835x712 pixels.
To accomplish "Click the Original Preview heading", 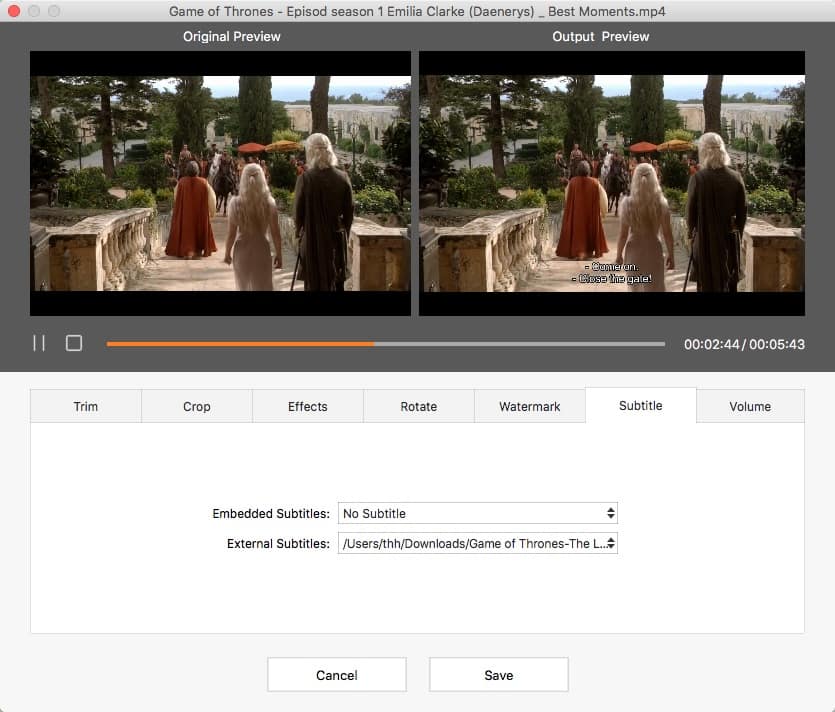I will coord(232,36).
